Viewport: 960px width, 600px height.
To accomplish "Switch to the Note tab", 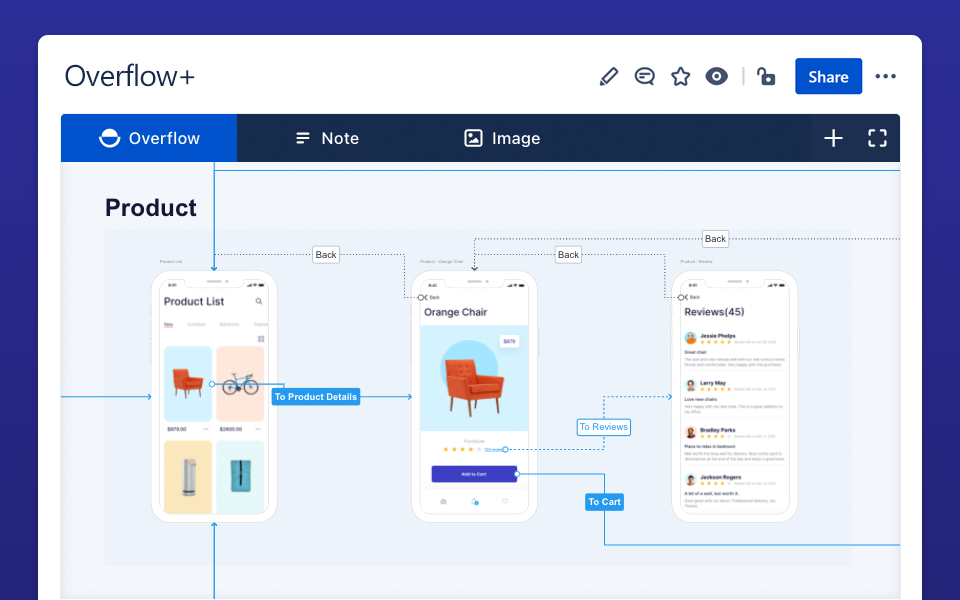I will 328,138.
